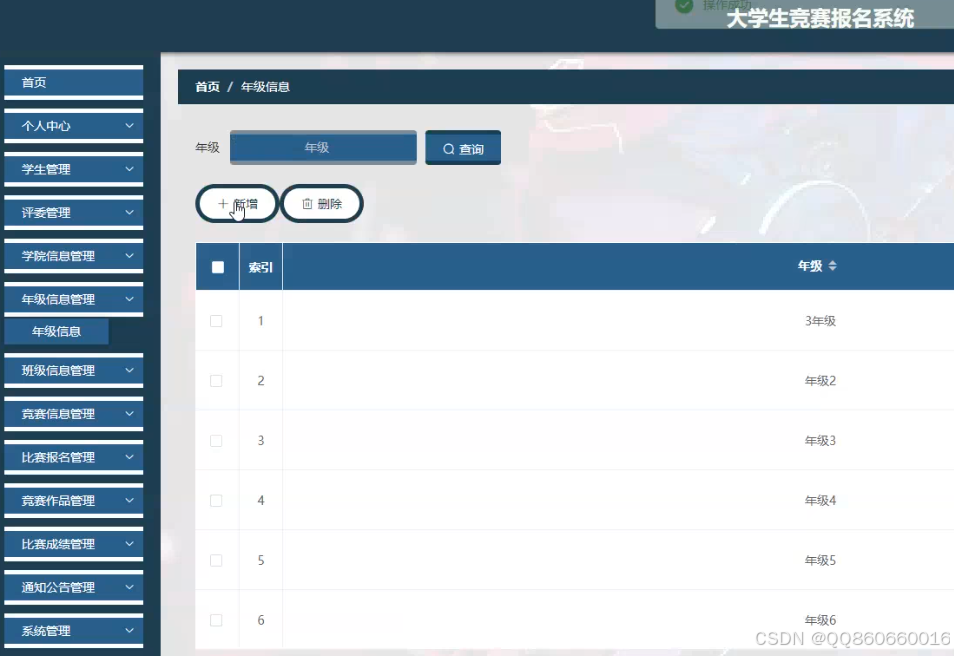Select 首页 in the sidebar navigation
This screenshot has height=656, width=954.
[x=73, y=82]
